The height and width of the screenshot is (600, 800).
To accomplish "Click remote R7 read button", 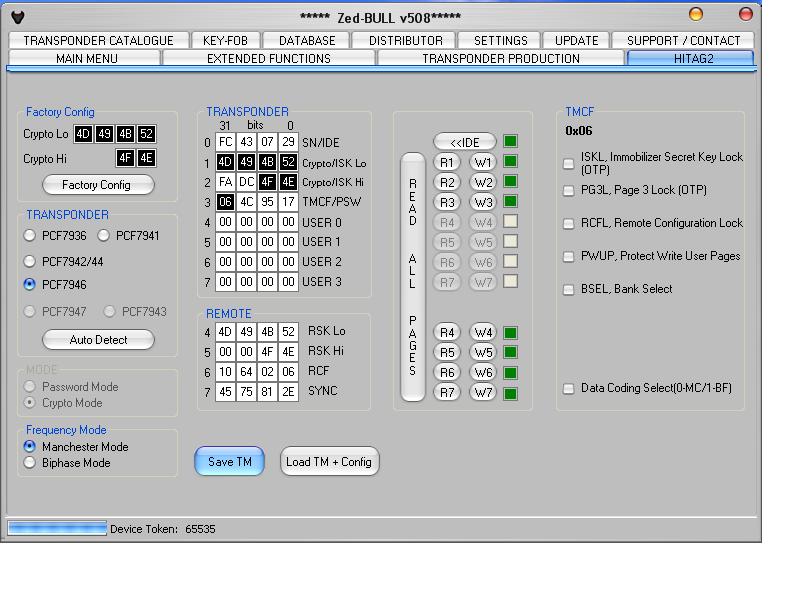I will (447, 392).
